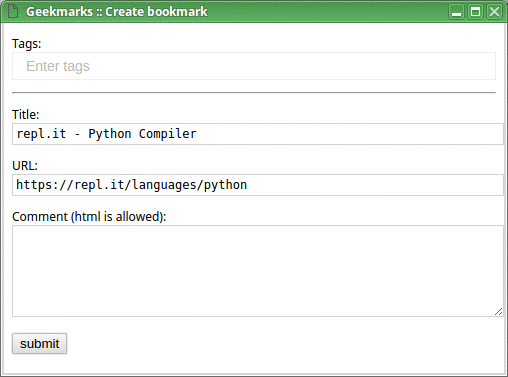Click the word repl.it in title field
This screenshot has width=508, height=377.
click(41, 134)
